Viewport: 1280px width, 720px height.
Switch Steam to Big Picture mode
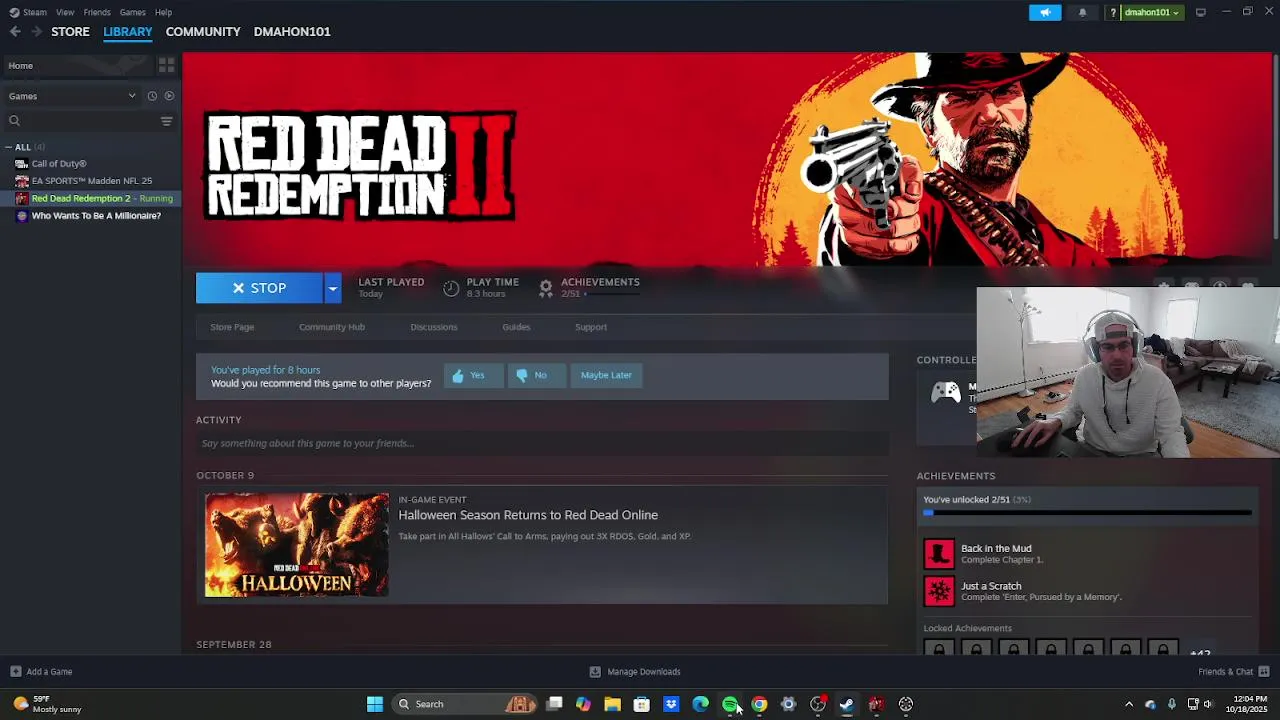[1200, 12]
